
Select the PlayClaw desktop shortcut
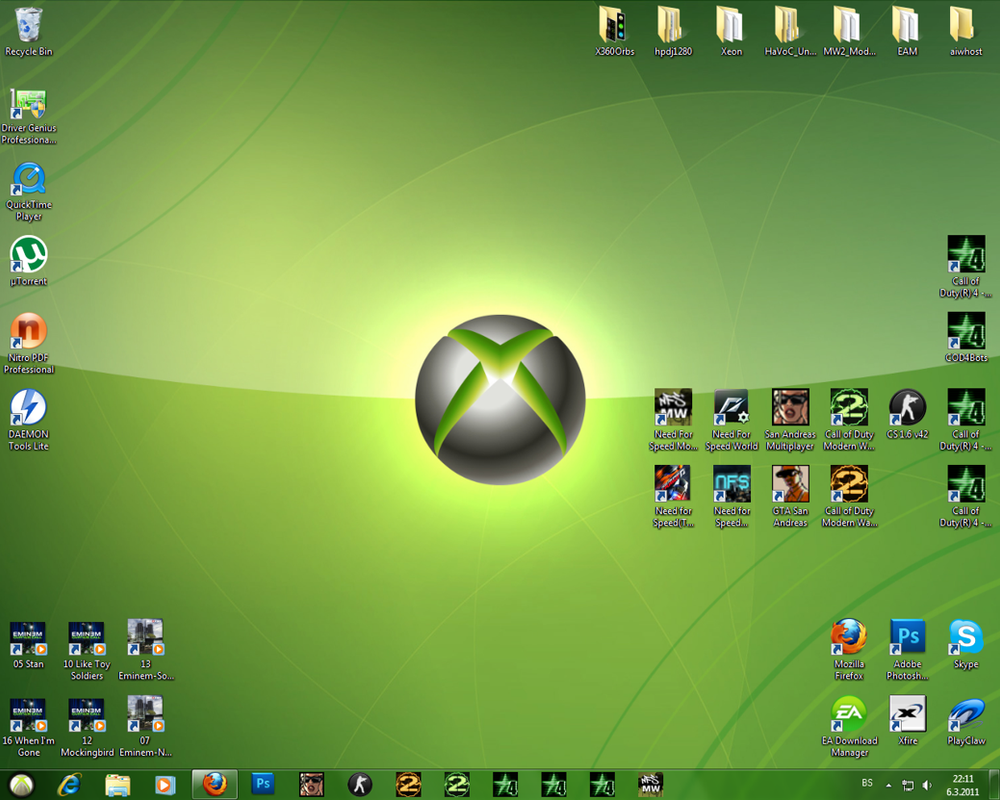965,714
